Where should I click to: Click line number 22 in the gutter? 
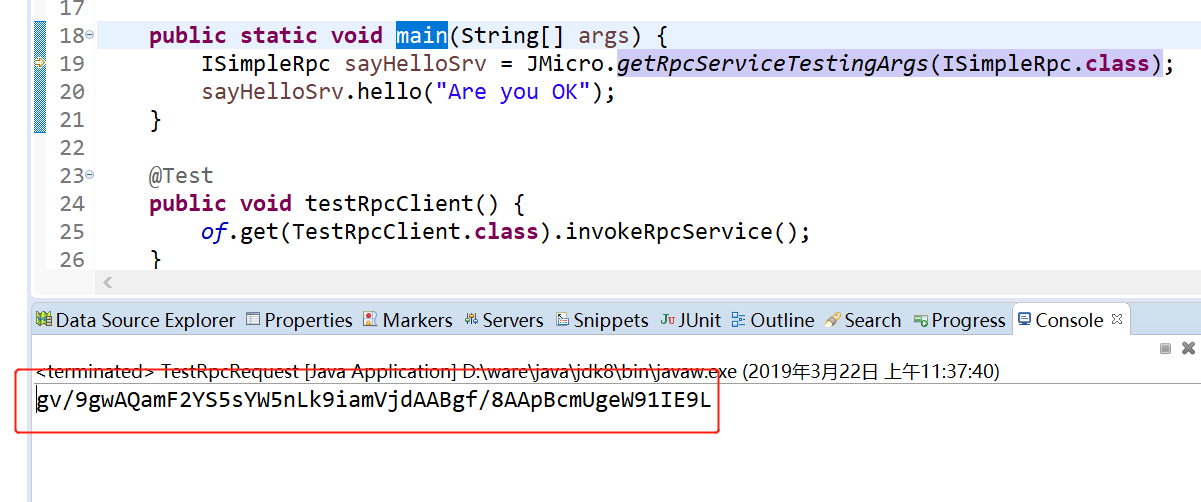(x=72, y=148)
